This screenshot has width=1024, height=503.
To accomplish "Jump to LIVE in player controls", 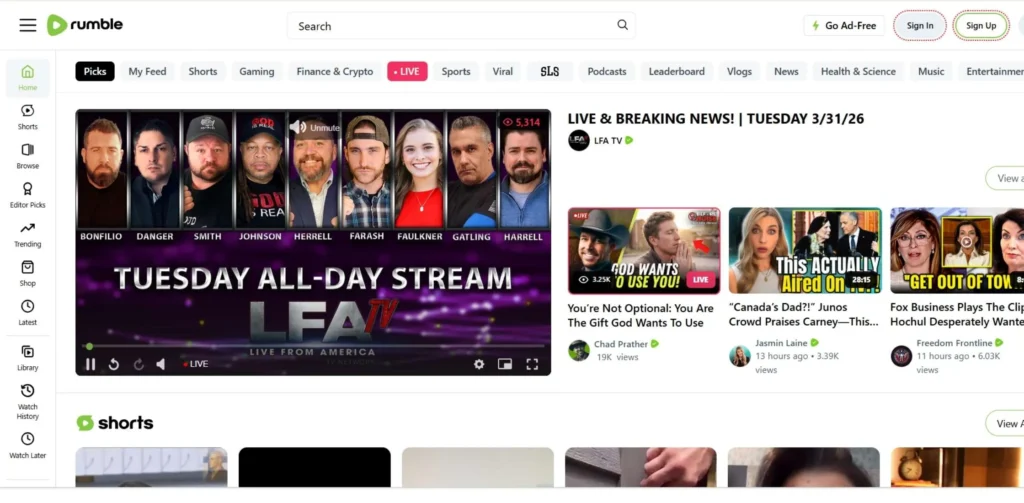I will pyautogui.click(x=195, y=364).
